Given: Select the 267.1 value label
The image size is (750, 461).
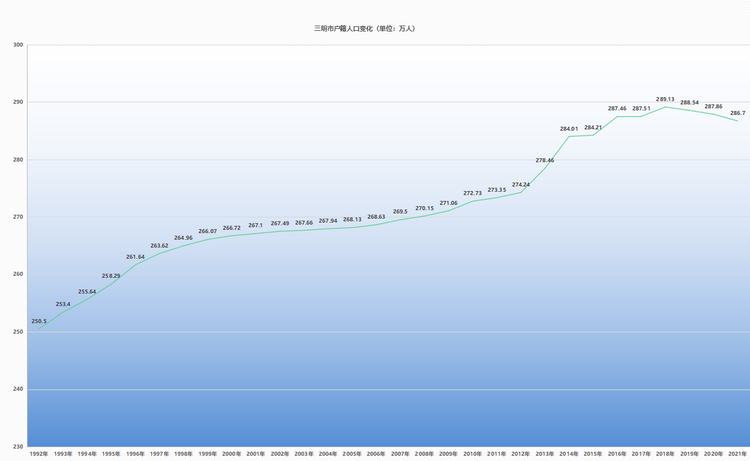Looking at the screenshot, I should (x=256, y=225).
